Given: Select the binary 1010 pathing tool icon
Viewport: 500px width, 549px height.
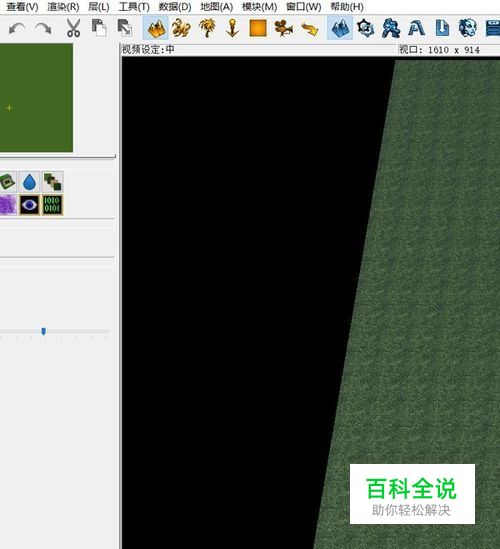Looking at the screenshot, I should click(x=53, y=205).
